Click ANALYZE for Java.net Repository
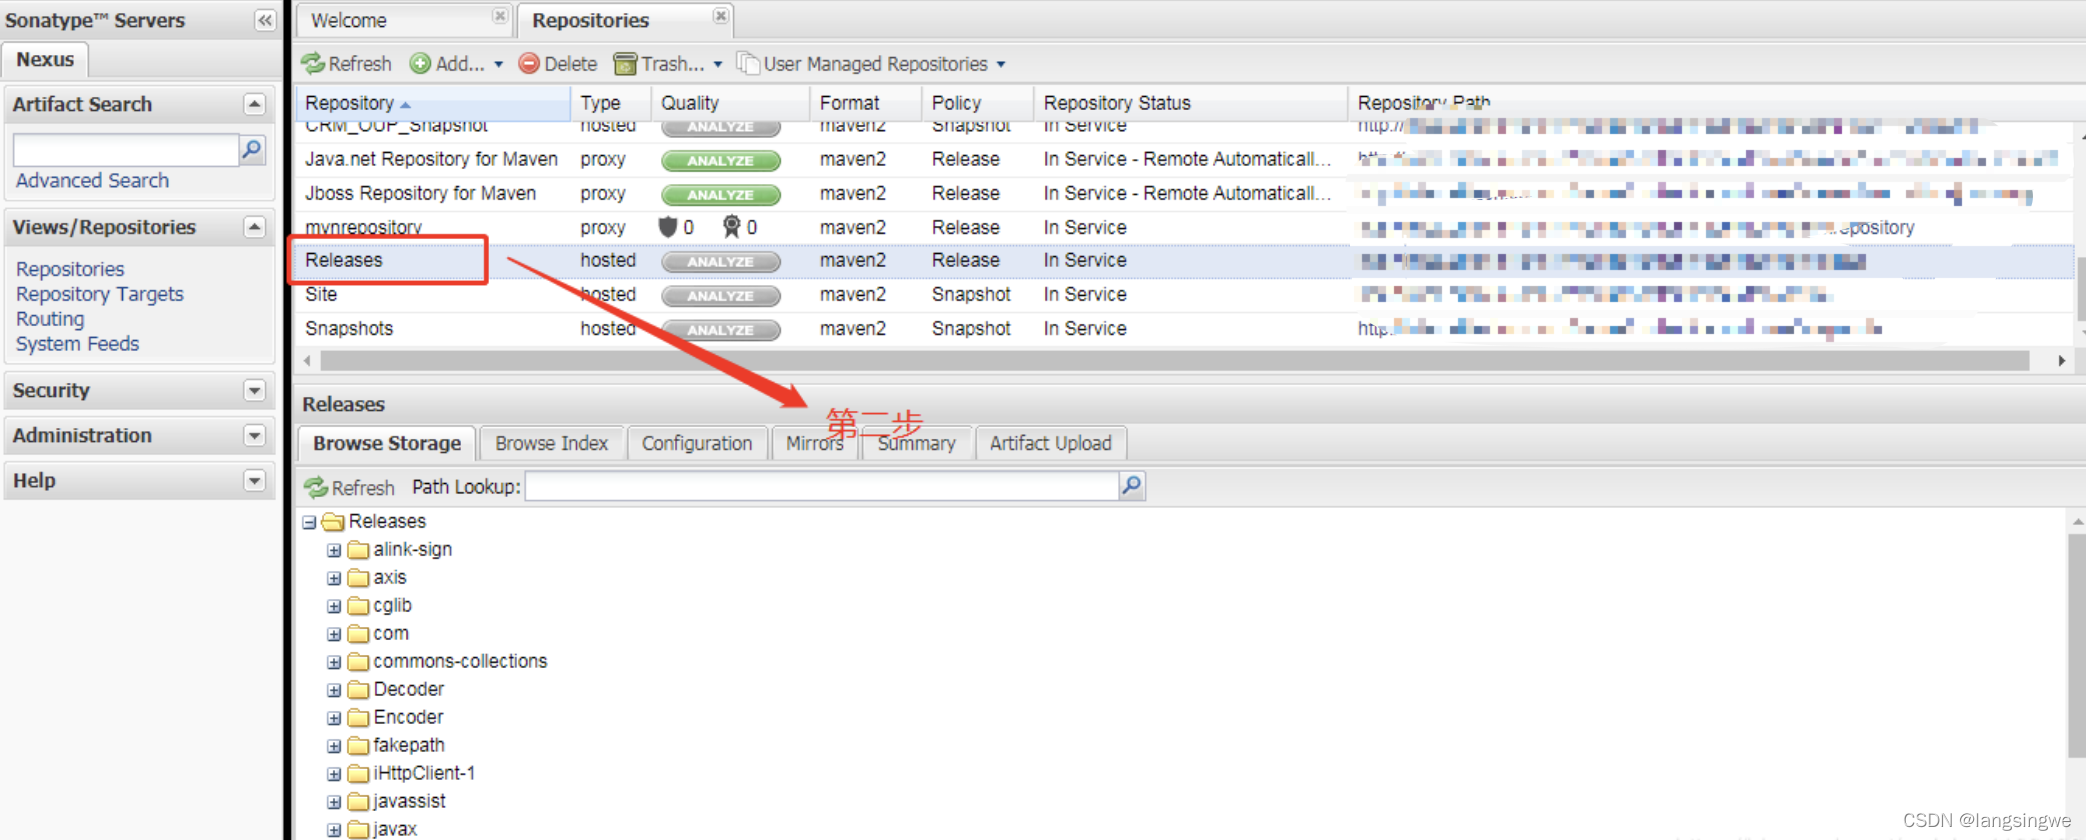Viewport: 2086px width, 840px height. [x=720, y=161]
